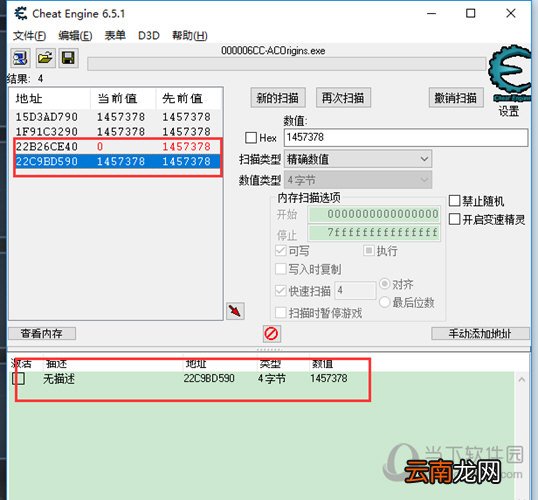Select result row 22C9BD590
This screenshot has width=538, height=500.
[116, 161]
